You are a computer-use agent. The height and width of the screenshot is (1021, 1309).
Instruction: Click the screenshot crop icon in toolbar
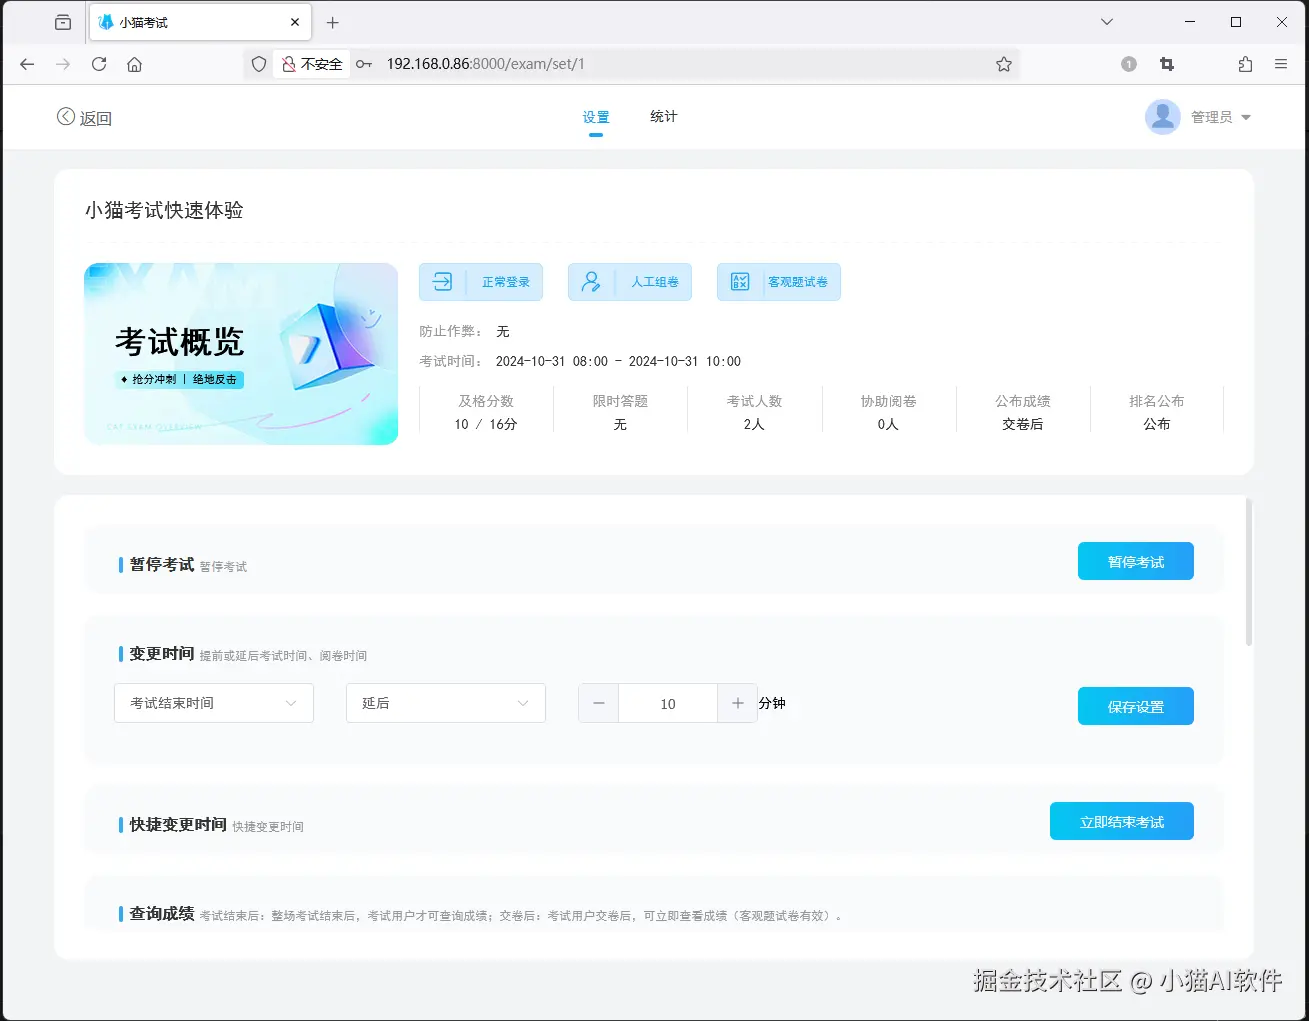pyautogui.click(x=1166, y=64)
